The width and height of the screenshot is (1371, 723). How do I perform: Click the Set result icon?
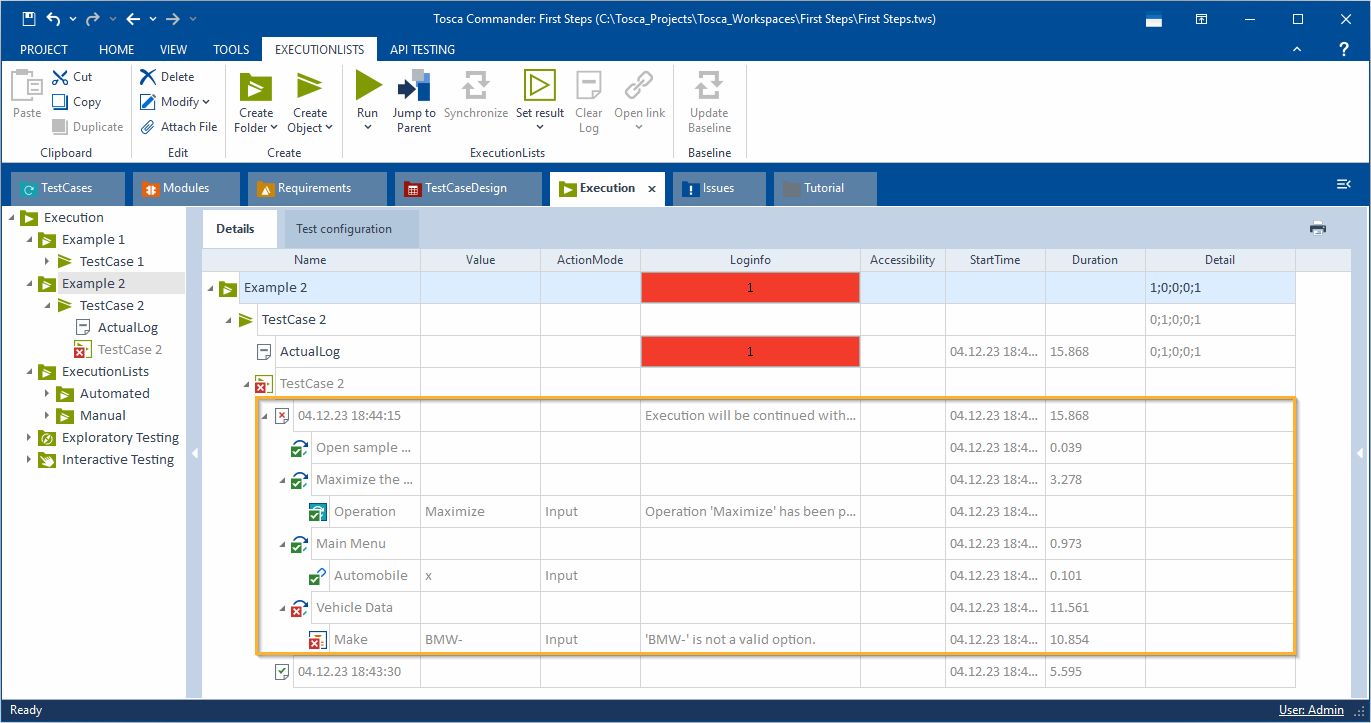coord(540,87)
